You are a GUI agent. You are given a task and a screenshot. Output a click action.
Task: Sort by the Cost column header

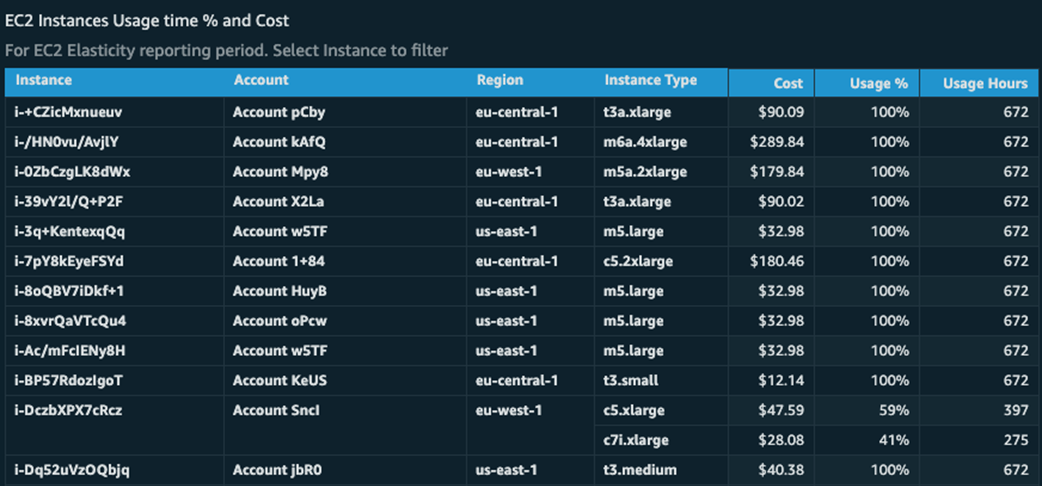coord(788,83)
